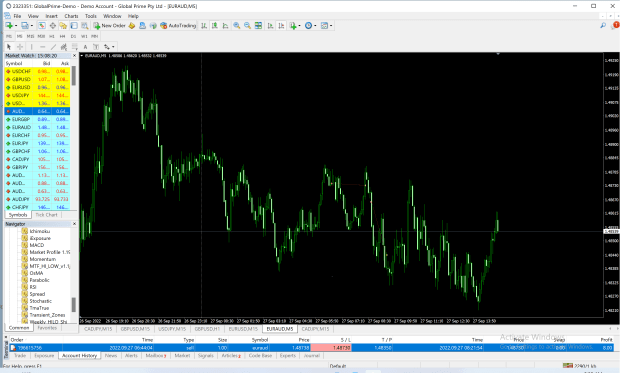Select the W1 timeframe button
The height and width of the screenshot is (373, 625).
tap(84, 36)
